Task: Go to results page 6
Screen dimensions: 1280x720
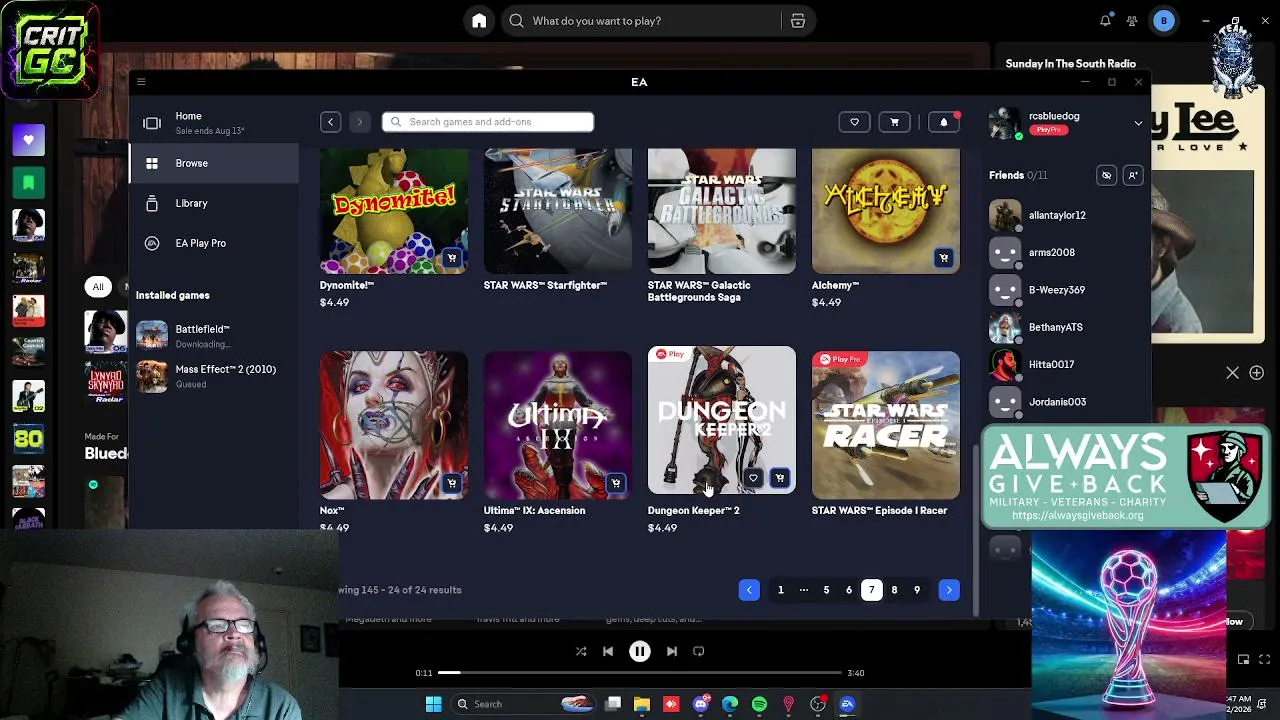Action: coord(849,590)
